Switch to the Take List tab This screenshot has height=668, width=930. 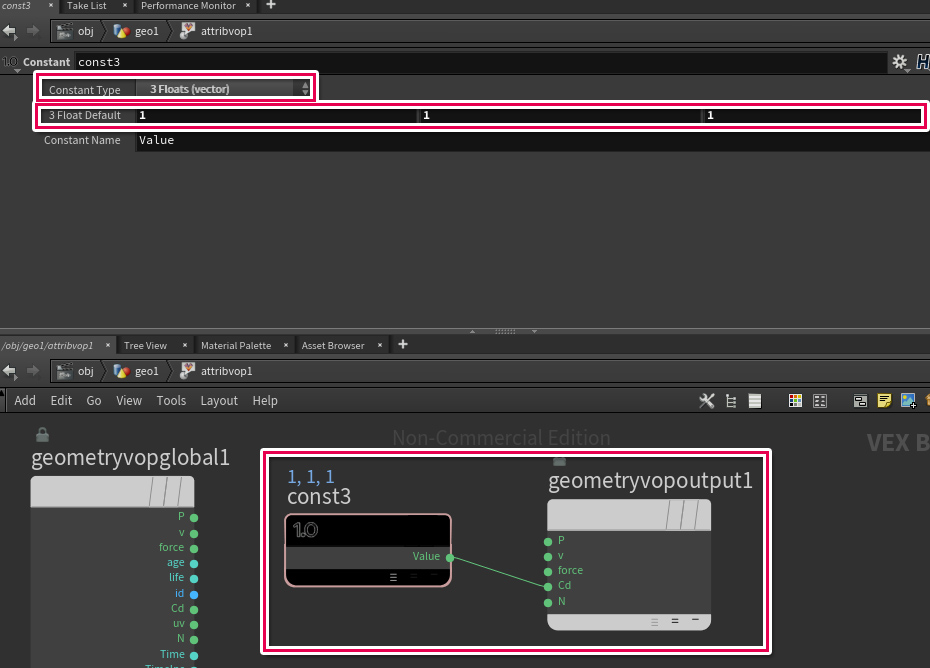click(87, 6)
